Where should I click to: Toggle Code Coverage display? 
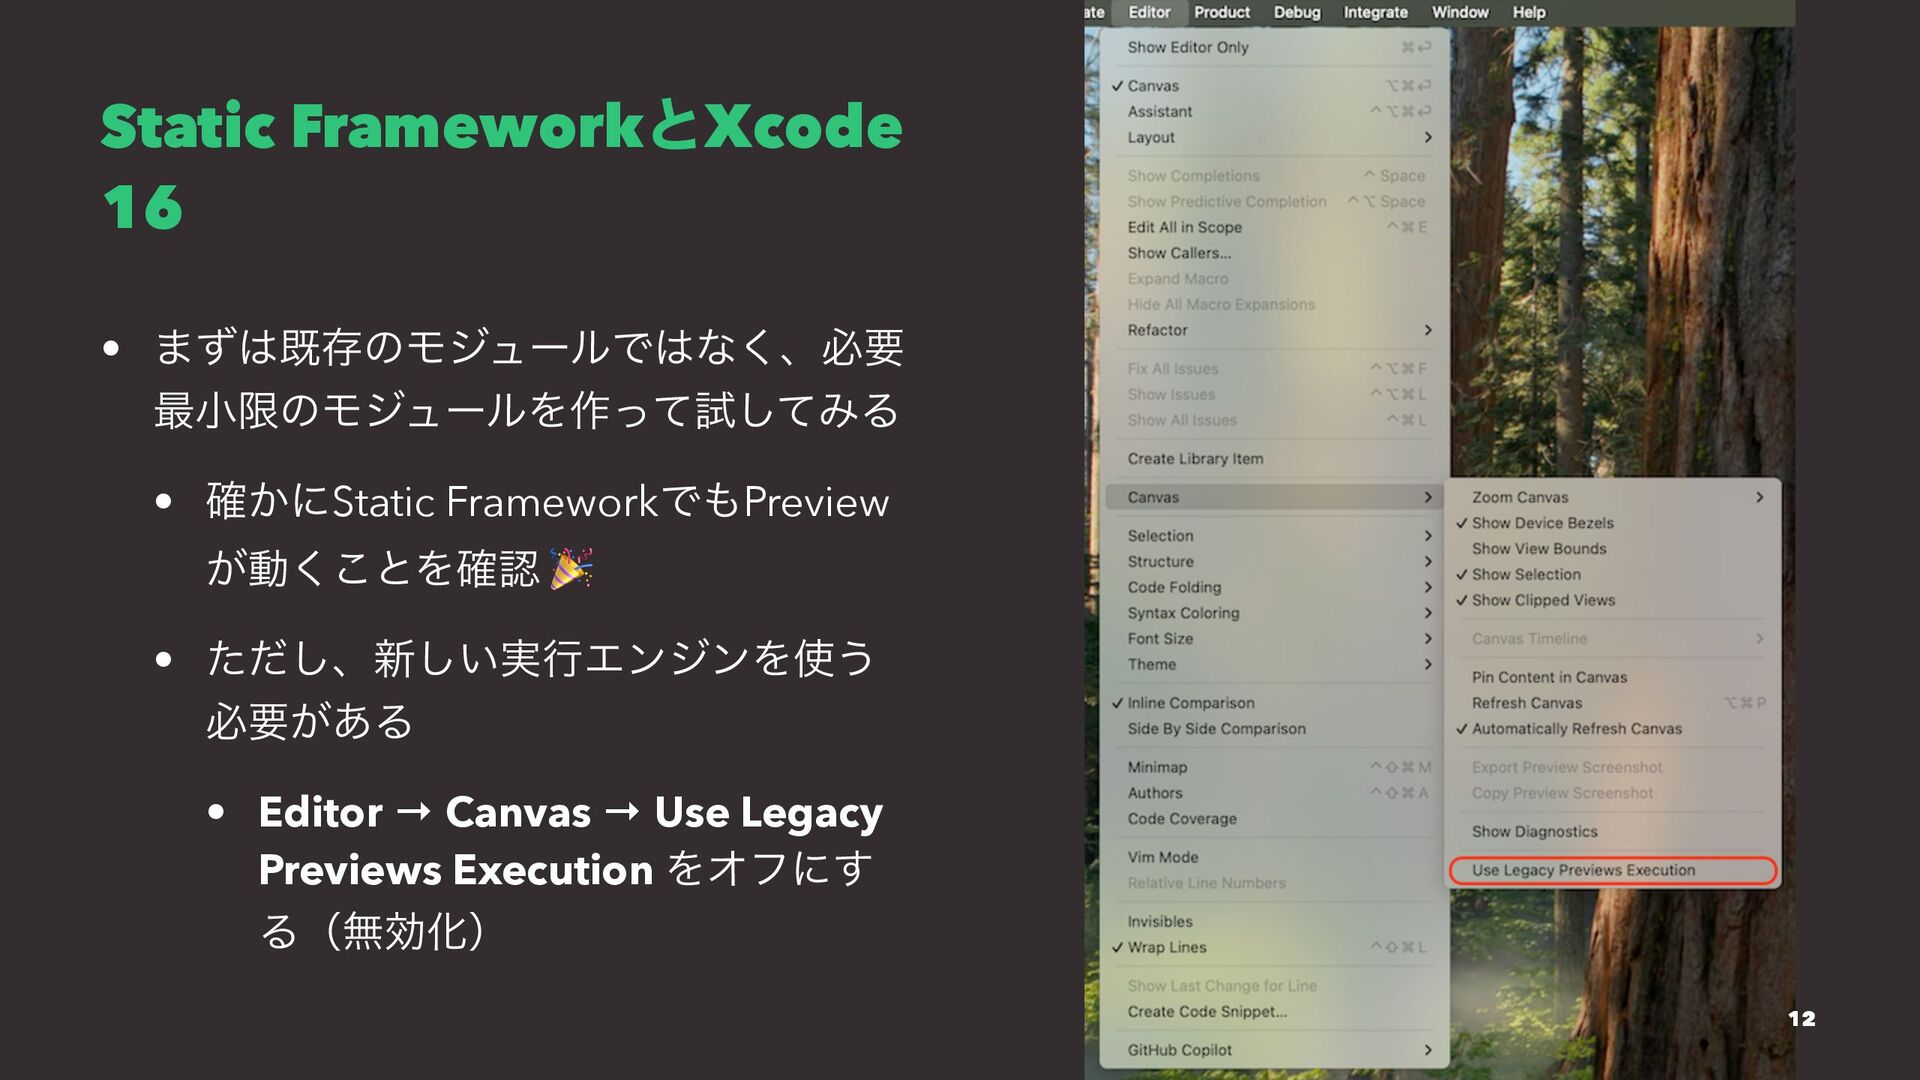1274,820
